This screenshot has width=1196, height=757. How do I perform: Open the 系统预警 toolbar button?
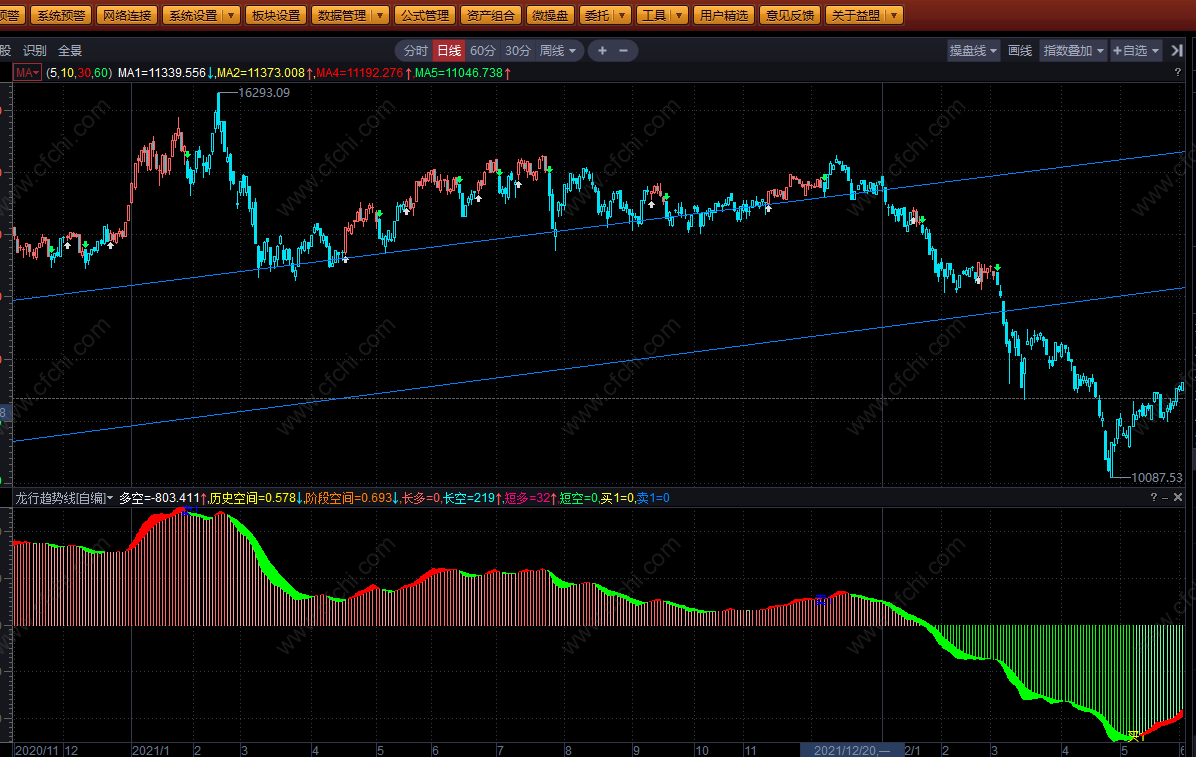point(62,15)
